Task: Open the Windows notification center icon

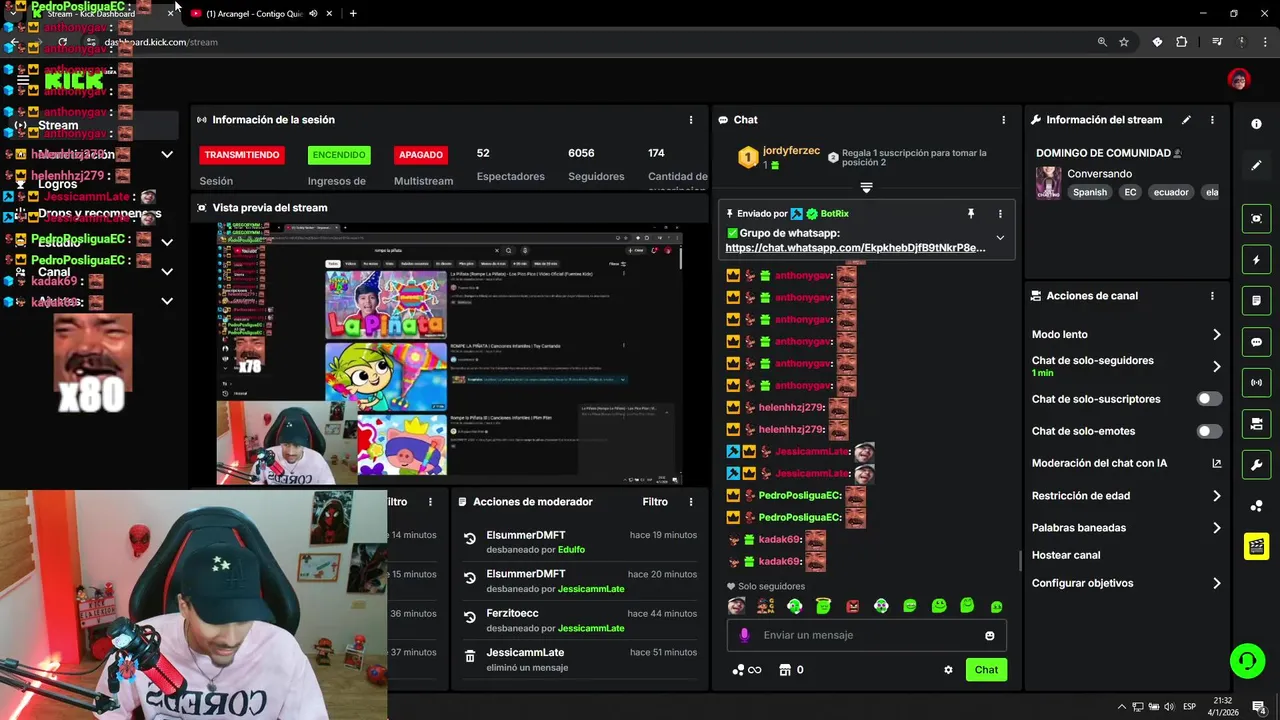Action: coord(1258,708)
